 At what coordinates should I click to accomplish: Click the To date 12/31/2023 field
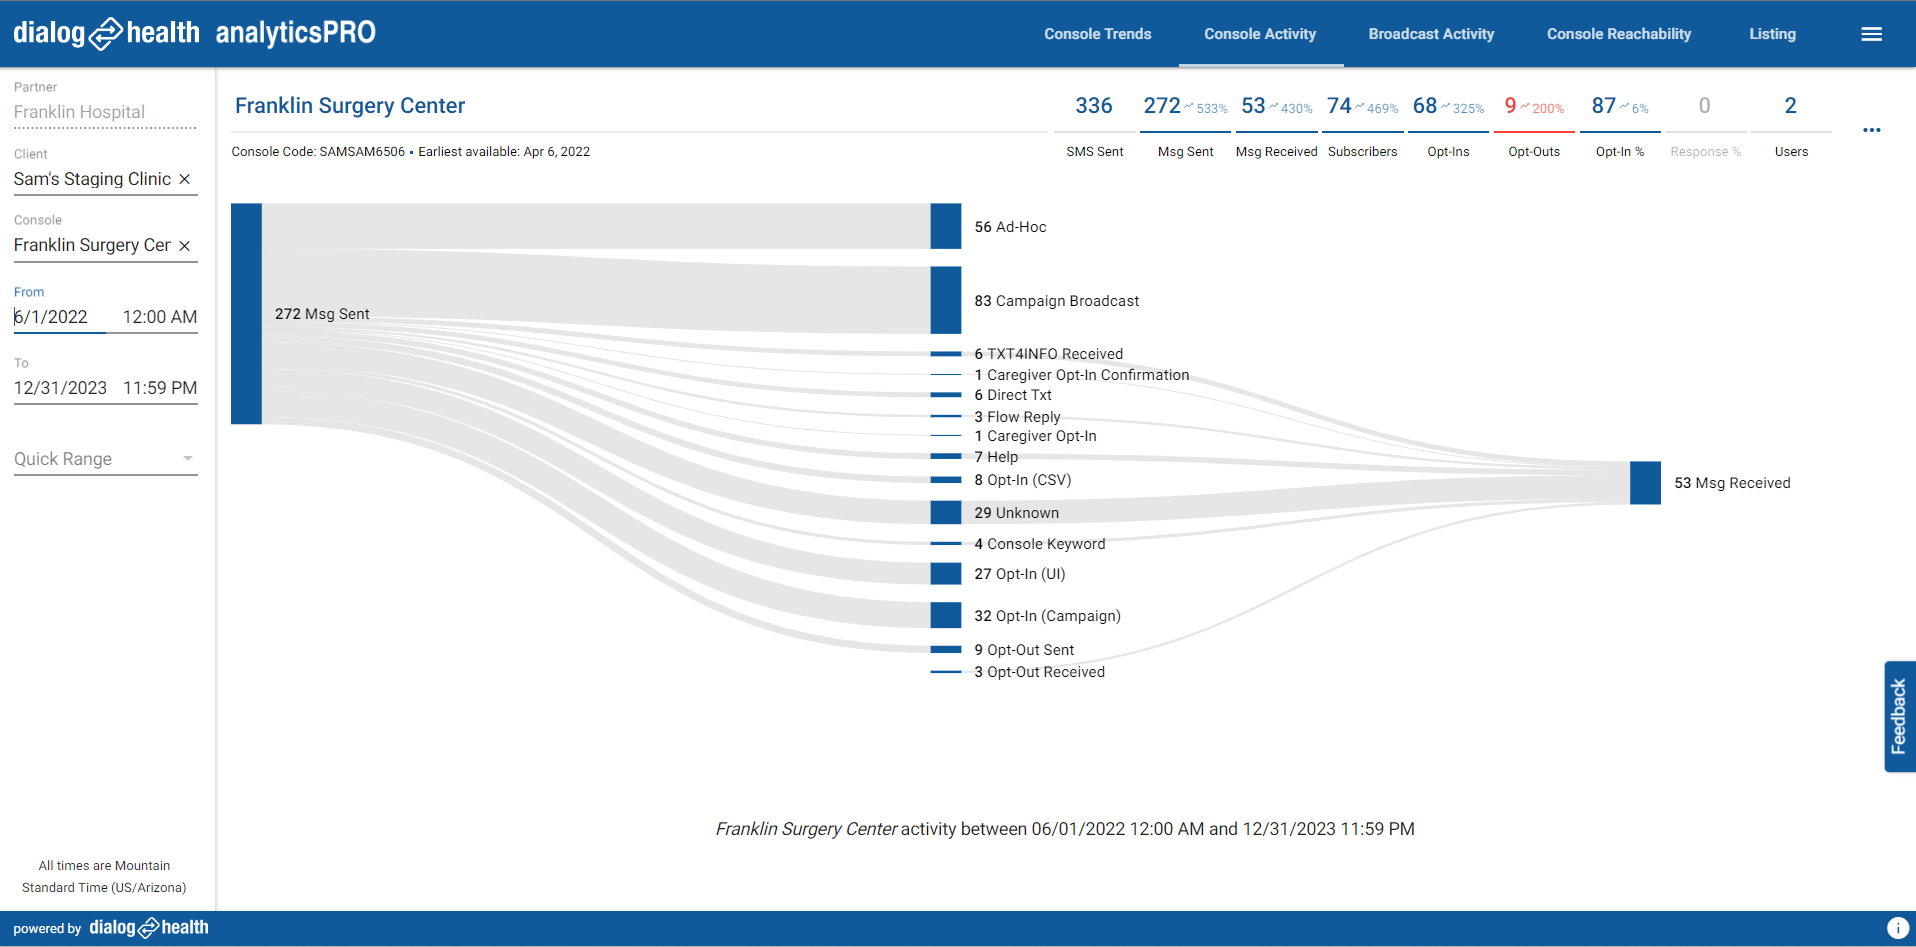(x=61, y=388)
